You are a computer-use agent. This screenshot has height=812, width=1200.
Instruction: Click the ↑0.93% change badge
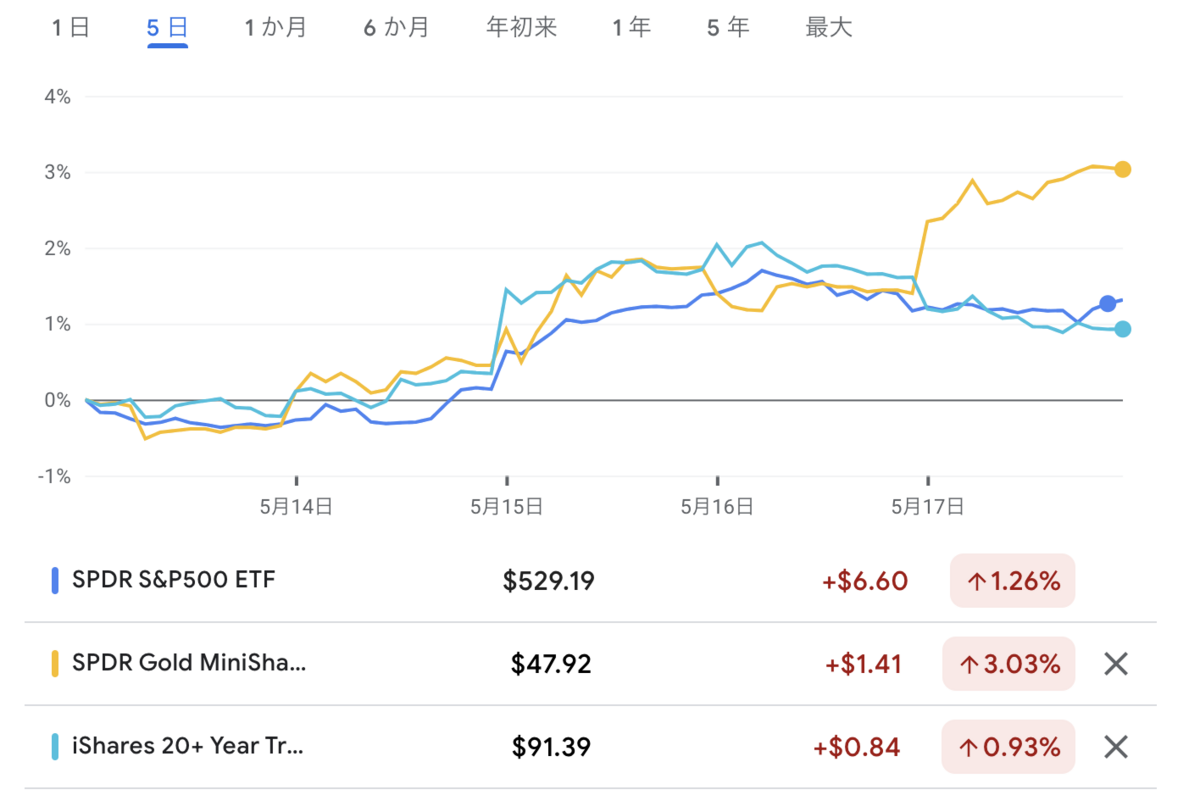(1009, 746)
